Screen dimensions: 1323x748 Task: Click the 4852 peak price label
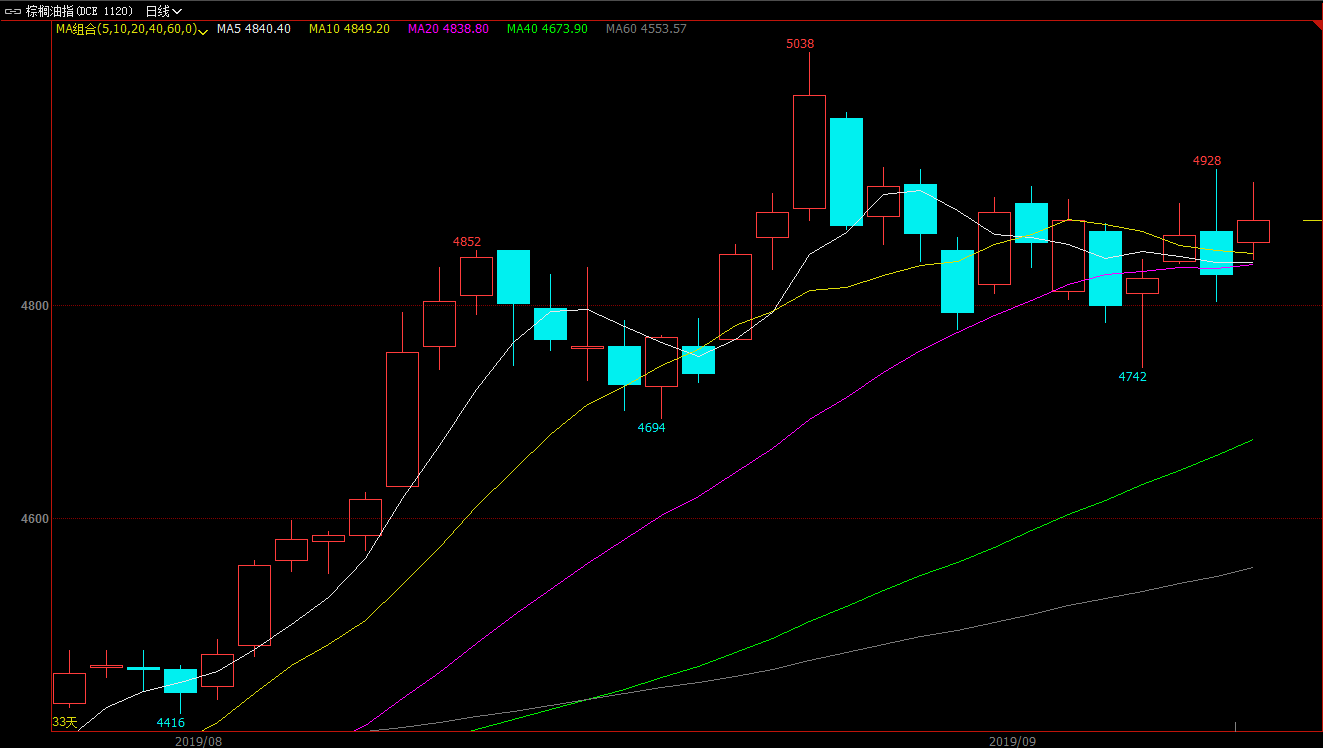point(467,242)
